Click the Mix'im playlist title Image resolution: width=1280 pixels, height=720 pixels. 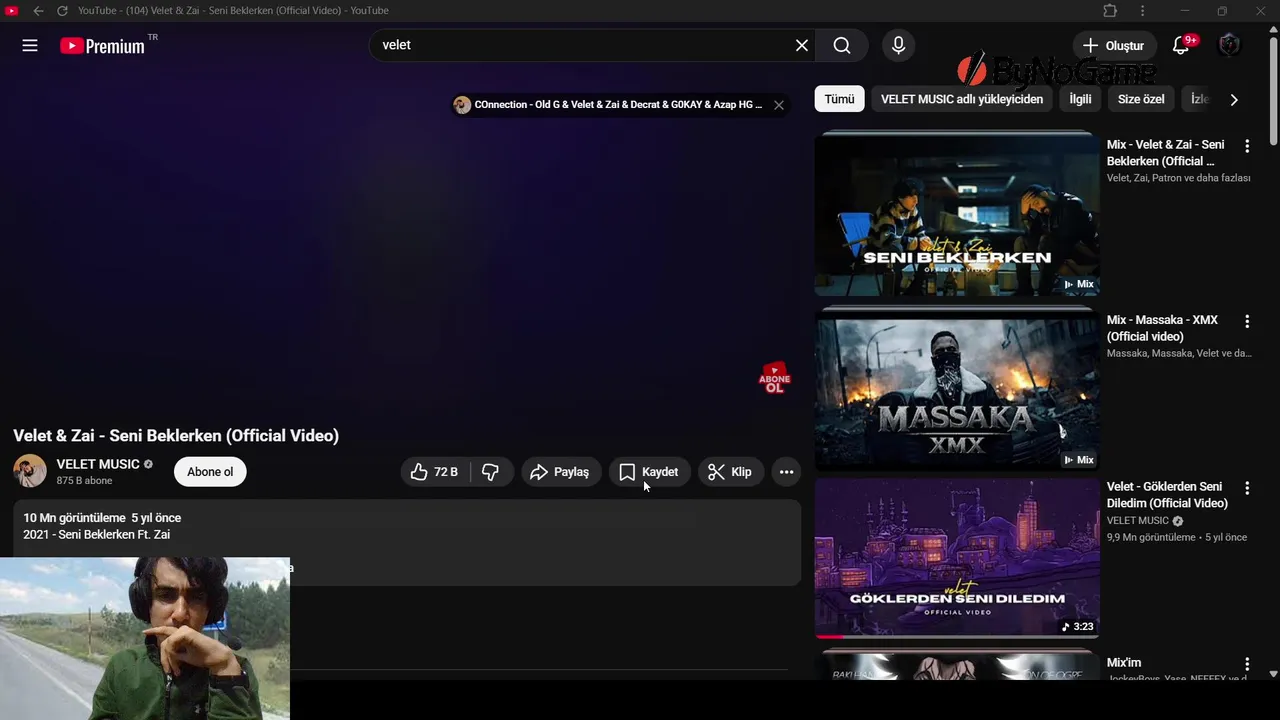pos(1124,663)
